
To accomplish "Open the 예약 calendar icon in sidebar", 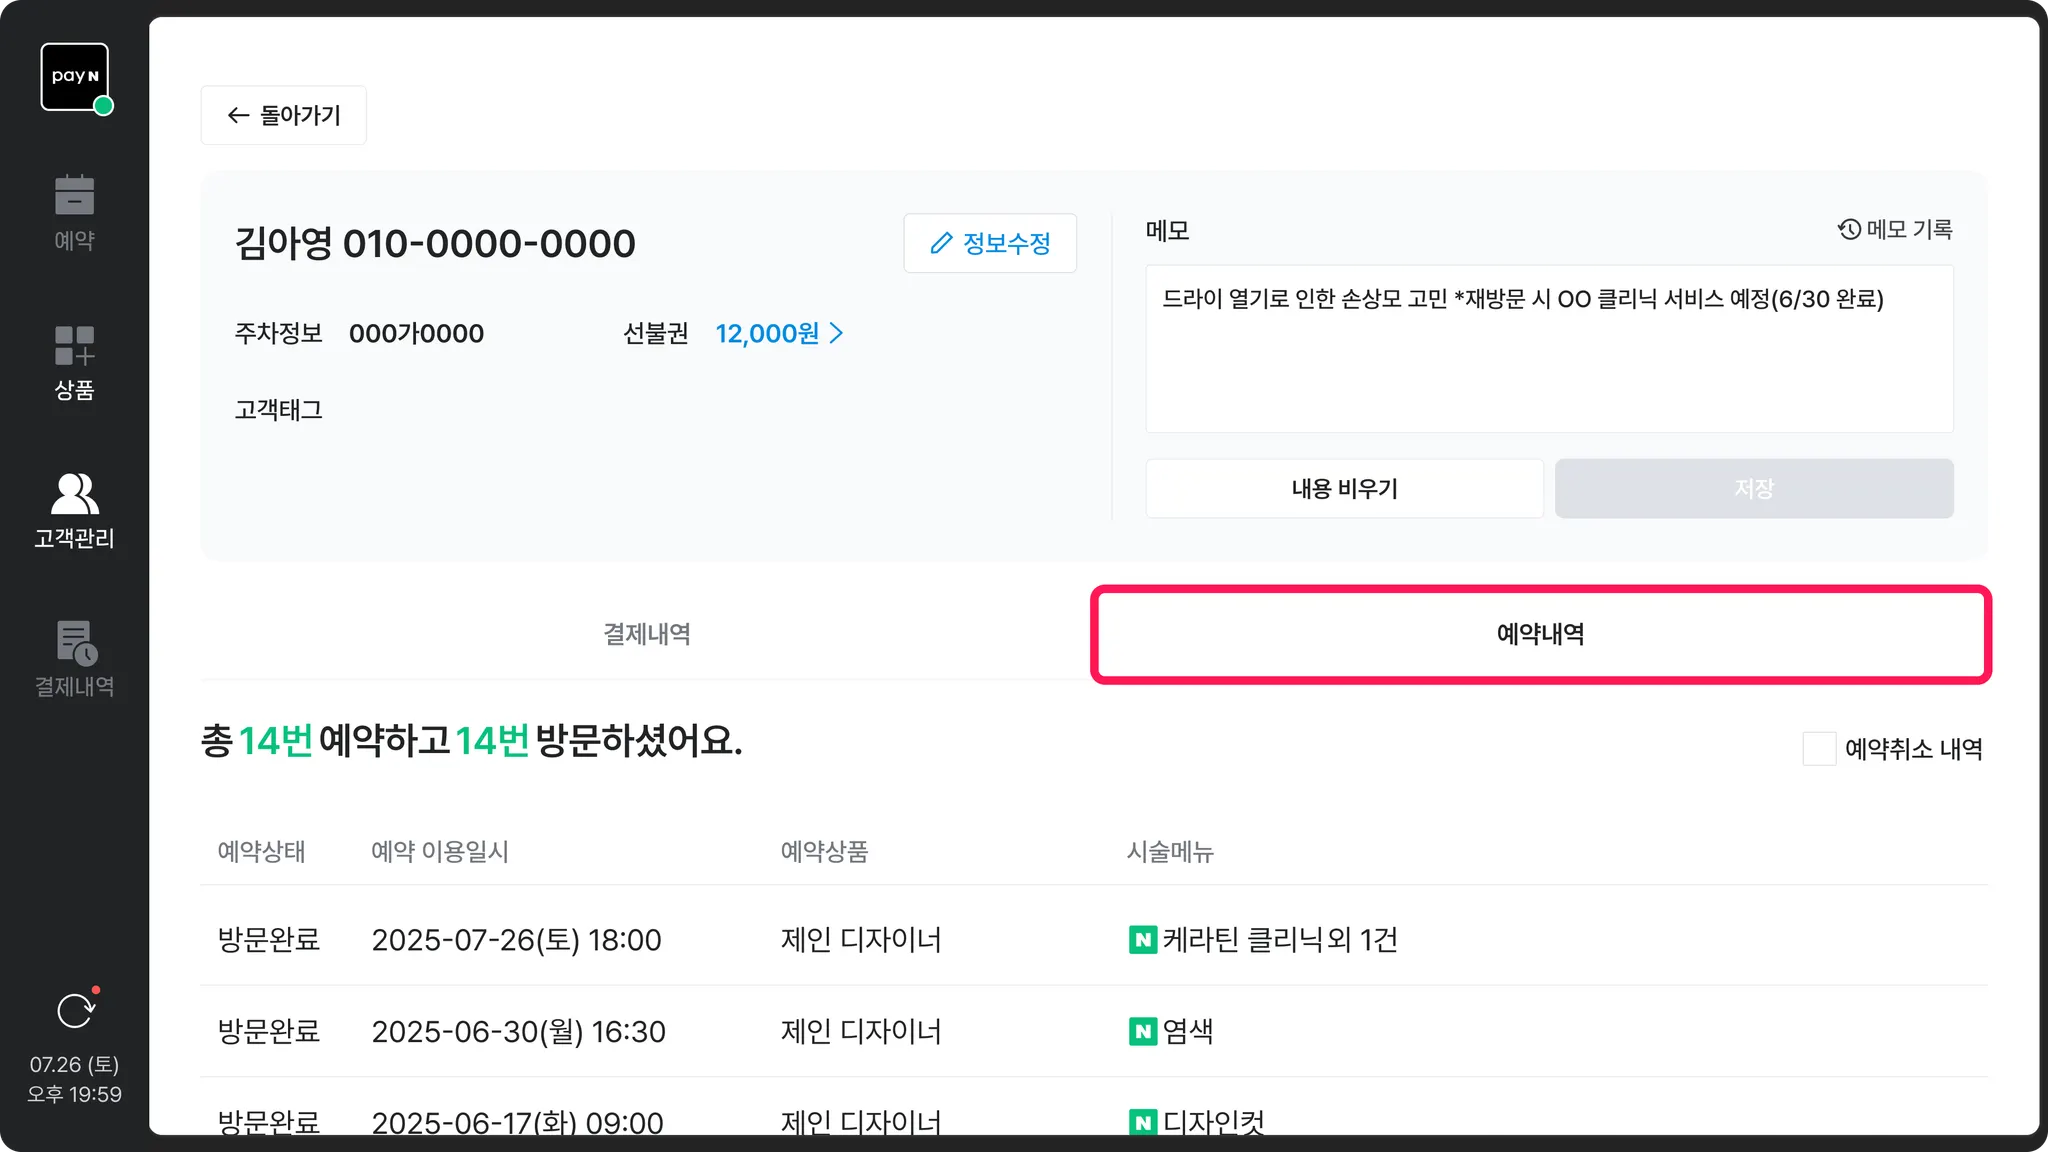I will 74,195.
